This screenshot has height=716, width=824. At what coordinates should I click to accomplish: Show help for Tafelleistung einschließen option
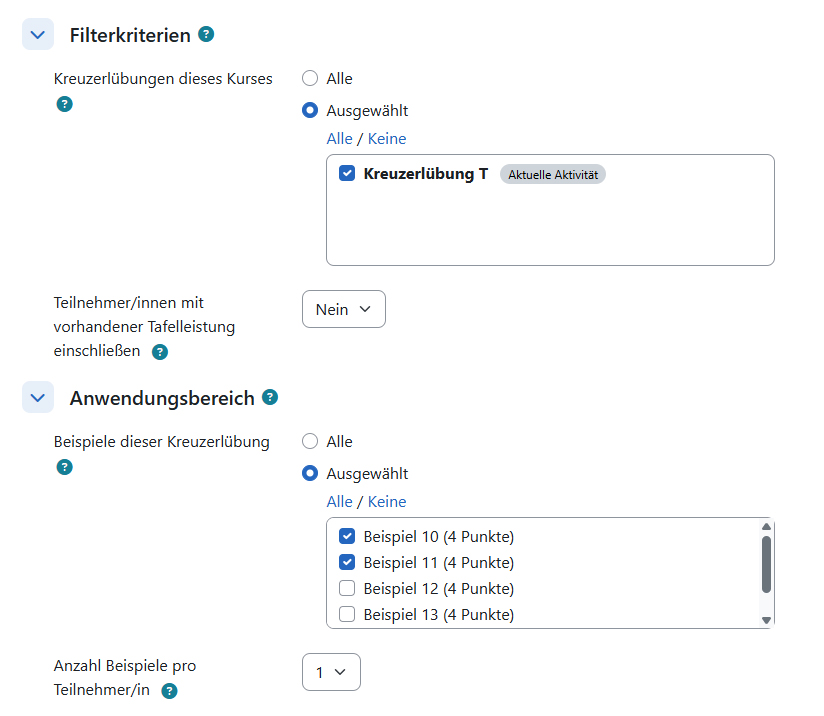(x=160, y=352)
